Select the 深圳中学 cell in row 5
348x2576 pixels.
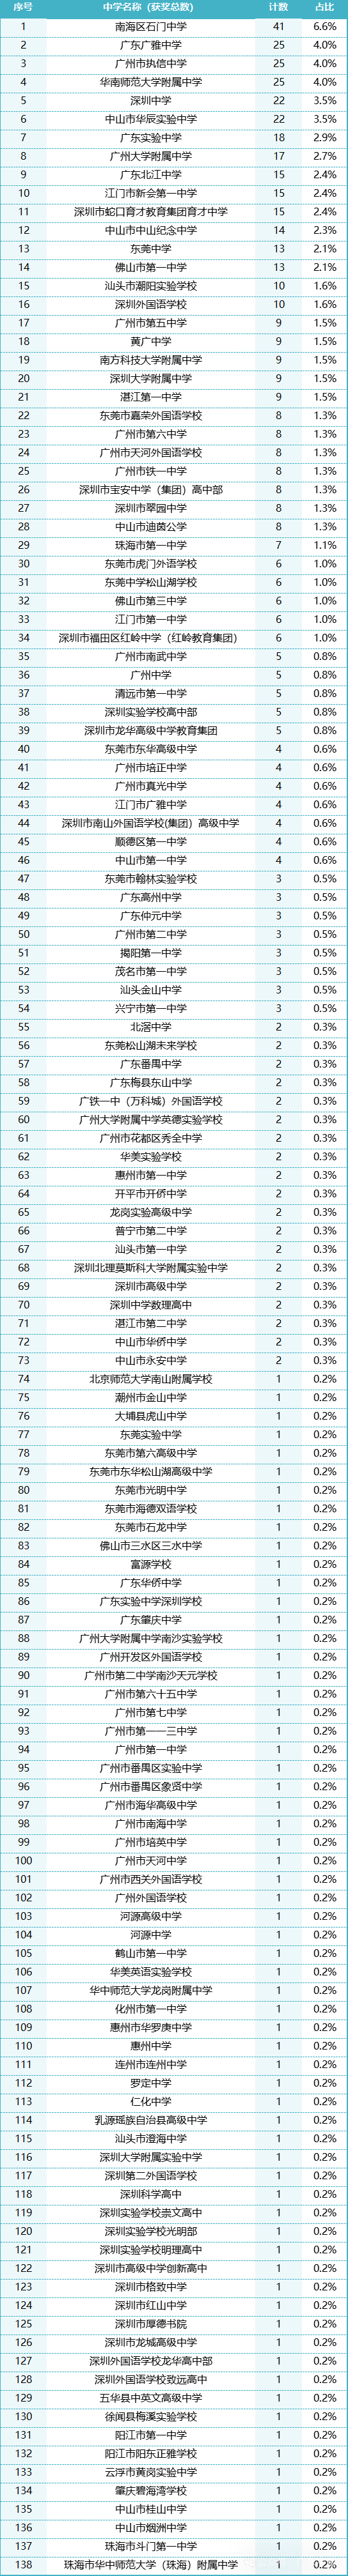[151, 101]
